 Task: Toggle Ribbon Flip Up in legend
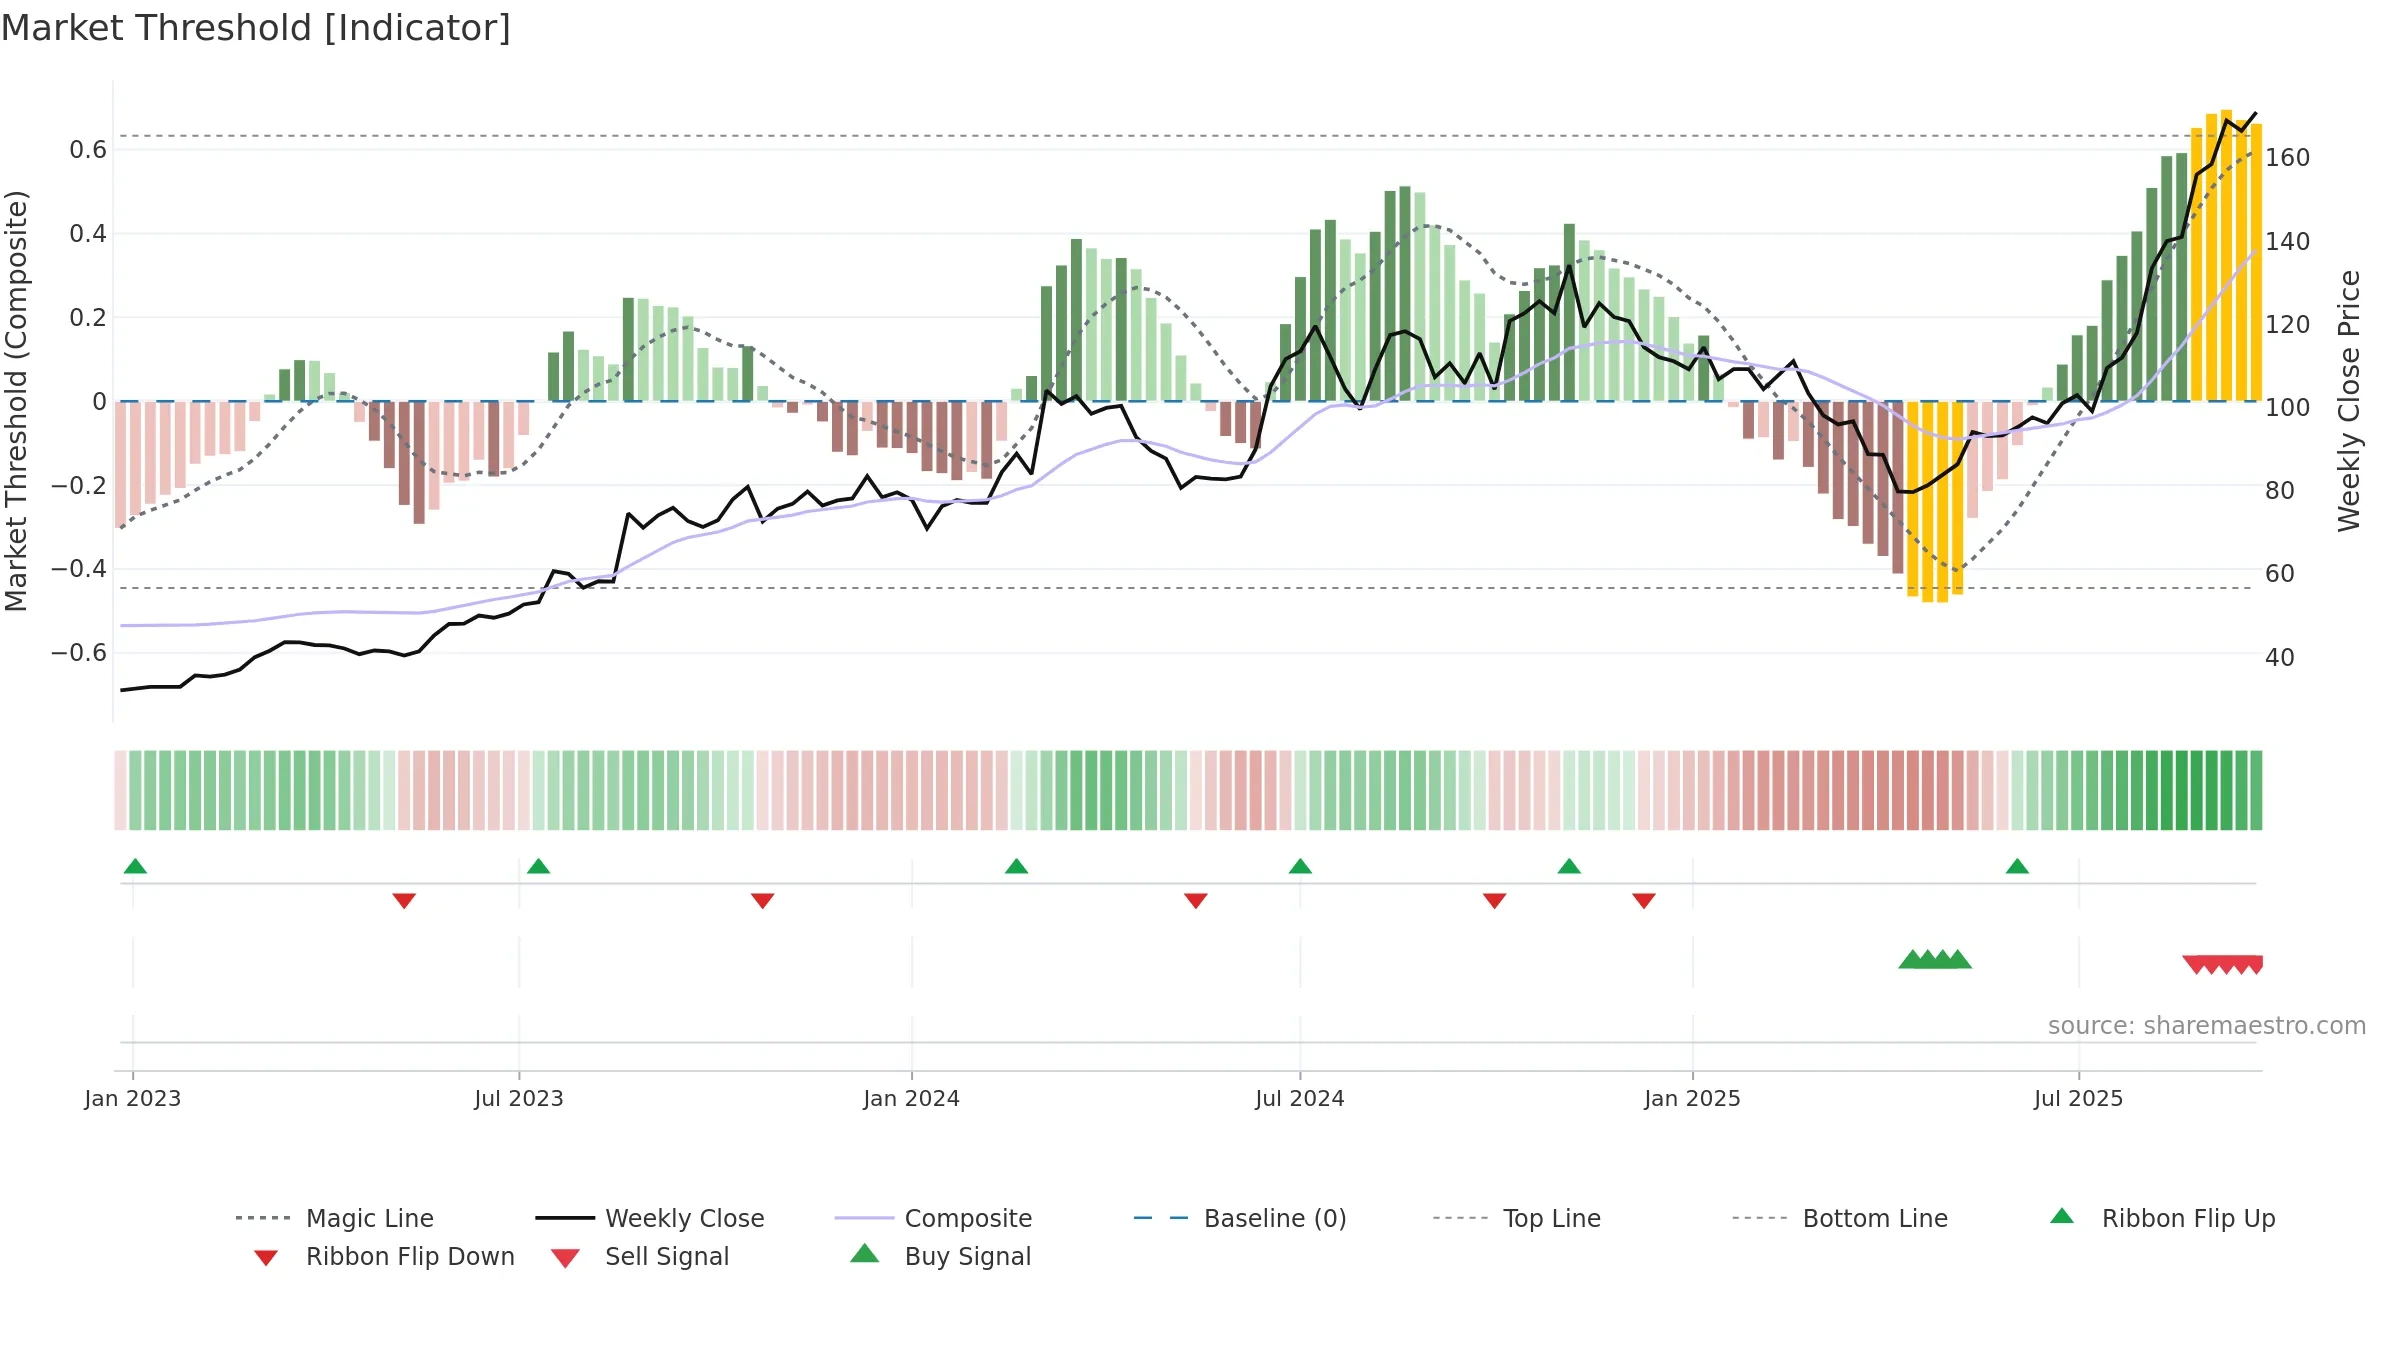coord(2163,1218)
